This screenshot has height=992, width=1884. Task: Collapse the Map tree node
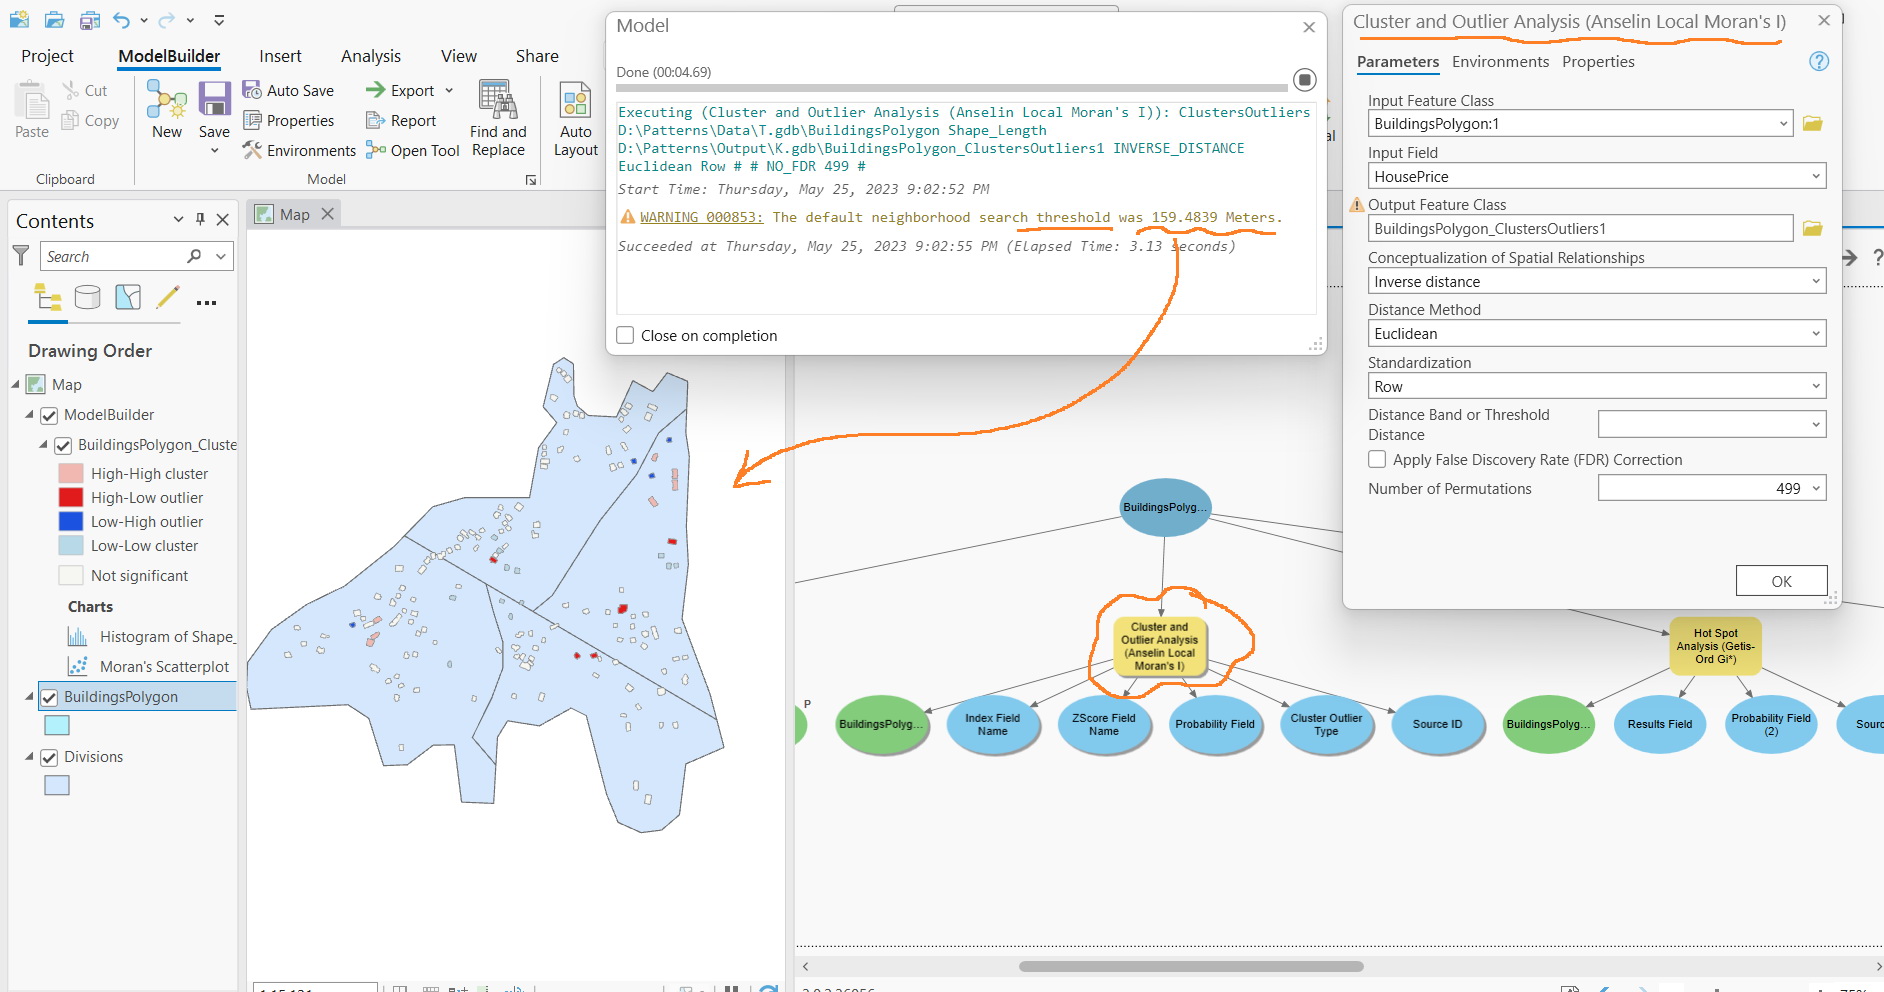[x=15, y=384]
